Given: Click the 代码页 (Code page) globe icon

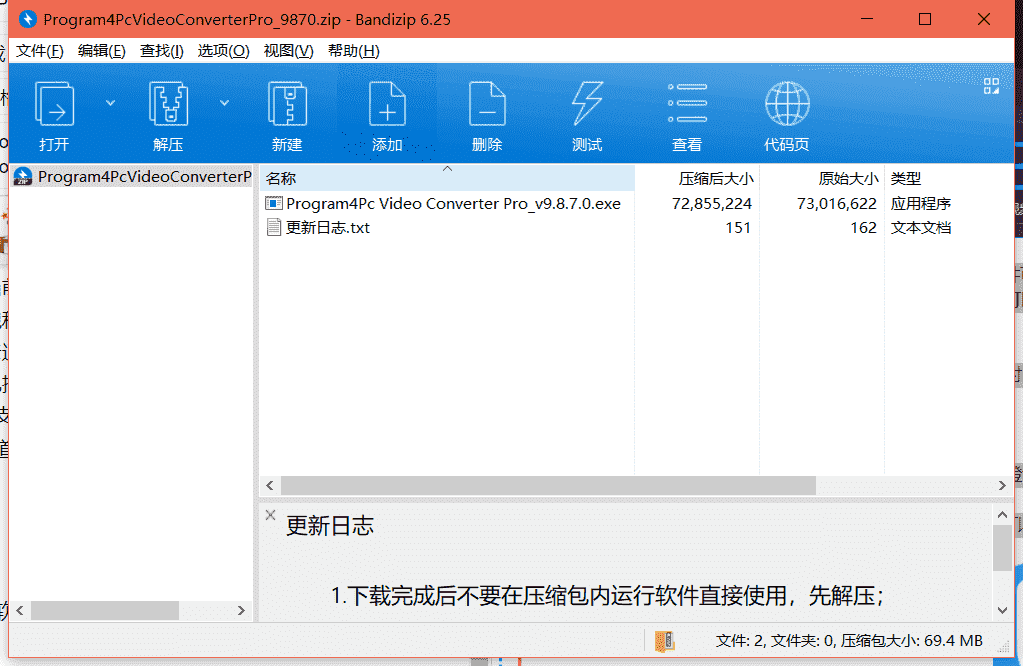Looking at the screenshot, I should [787, 104].
